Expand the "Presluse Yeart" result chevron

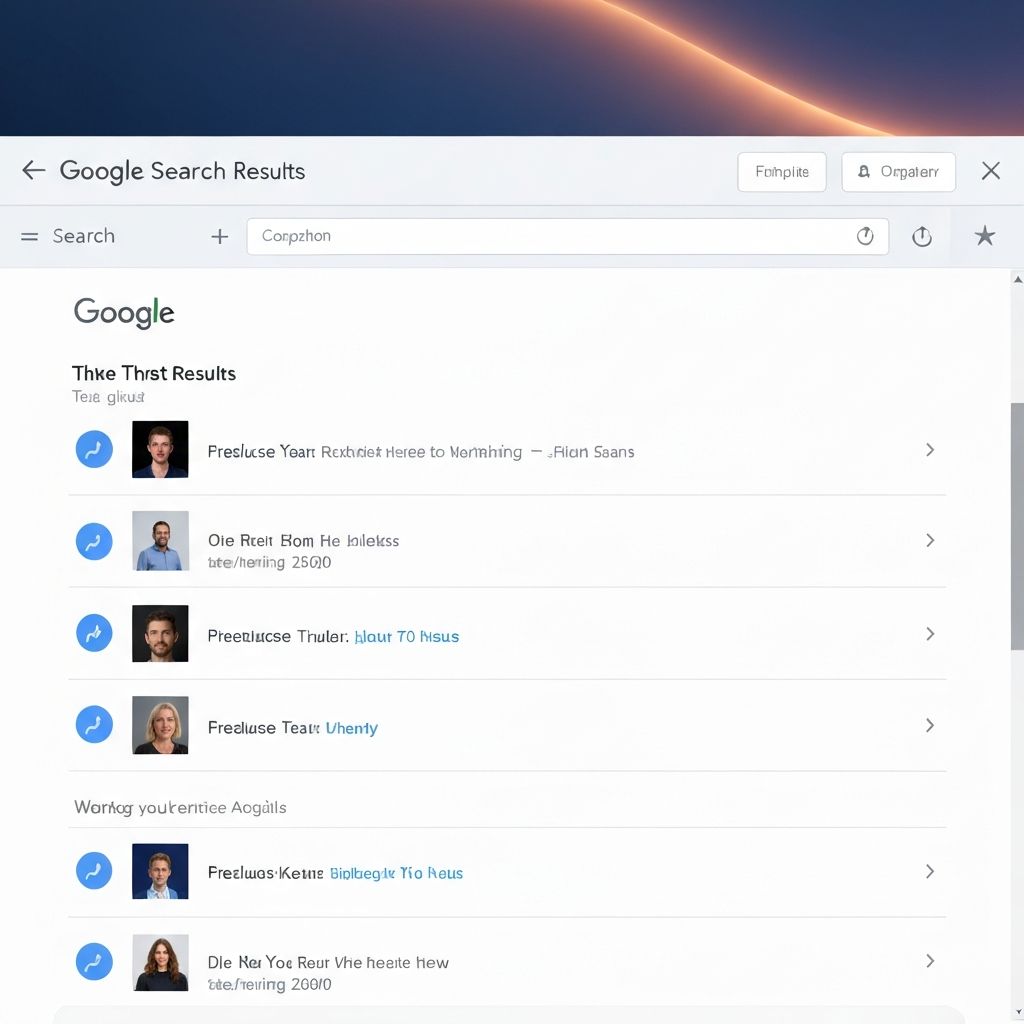point(930,450)
